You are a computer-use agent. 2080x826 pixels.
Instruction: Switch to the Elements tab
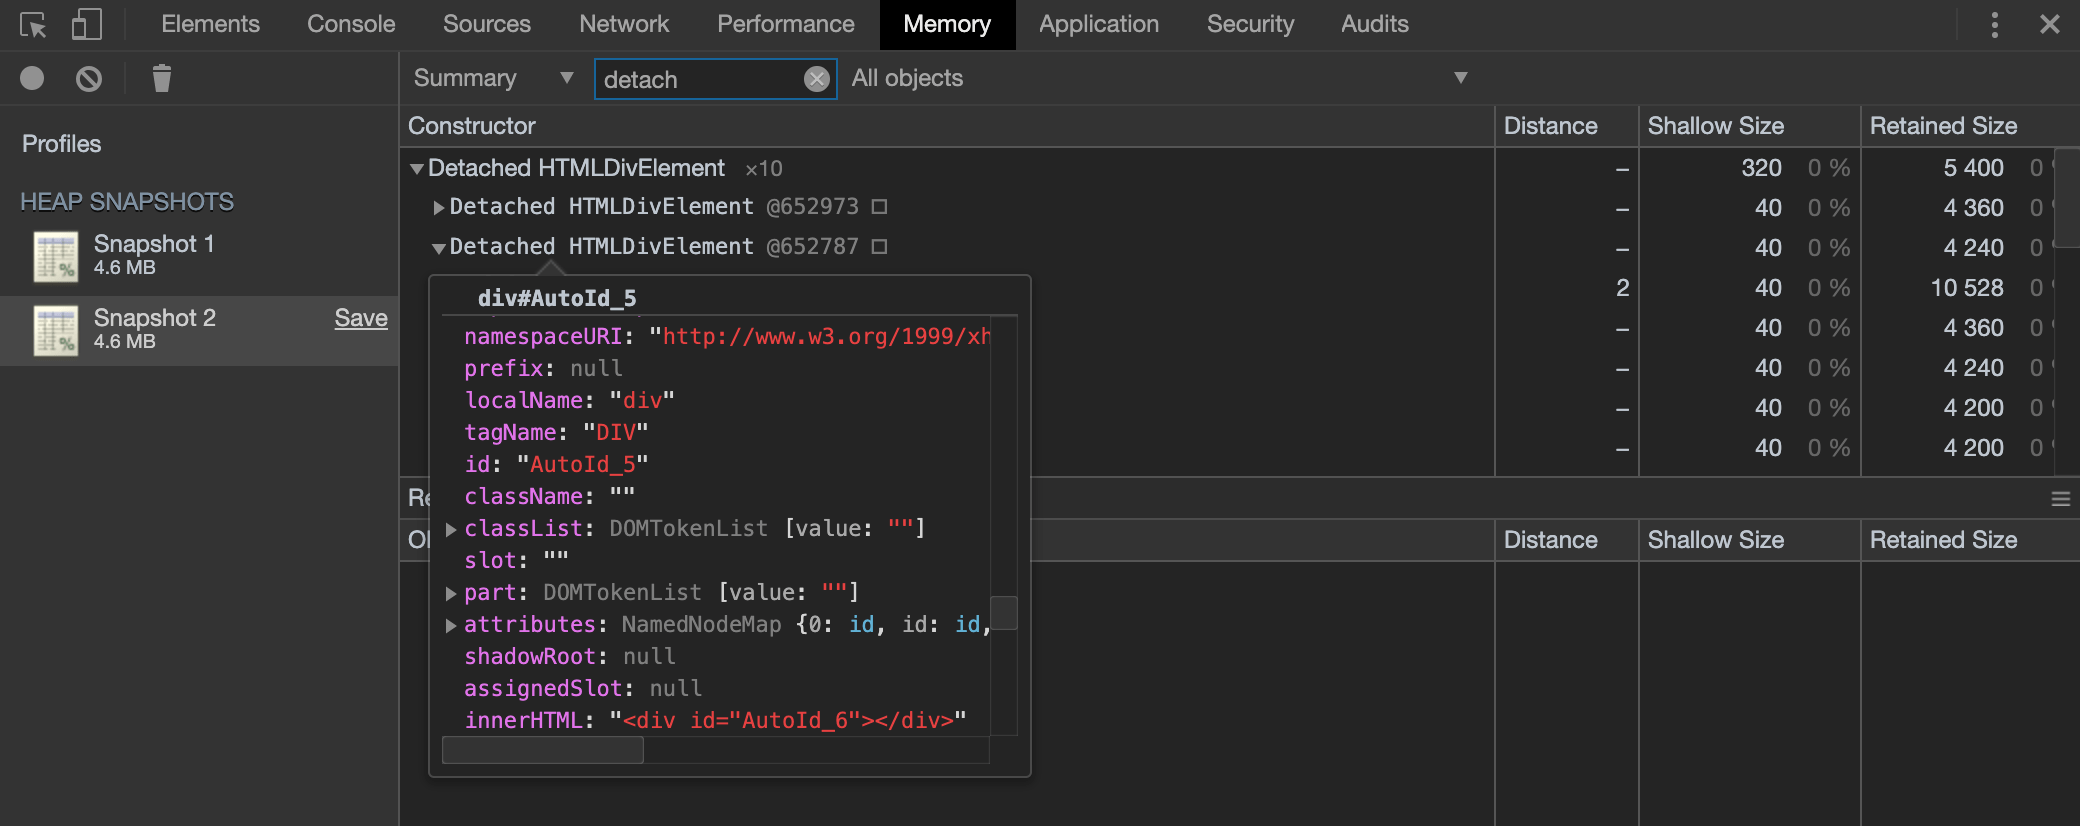click(x=210, y=24)
